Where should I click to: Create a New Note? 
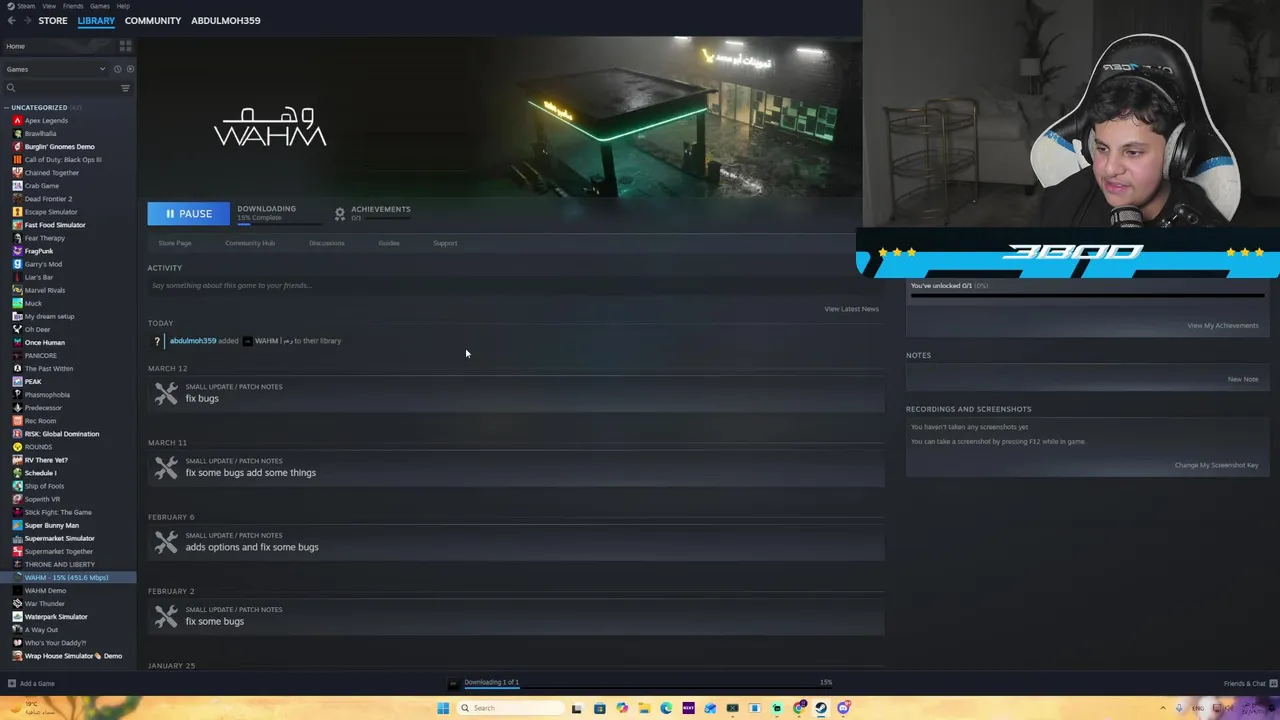click(x=1243, y=379)
